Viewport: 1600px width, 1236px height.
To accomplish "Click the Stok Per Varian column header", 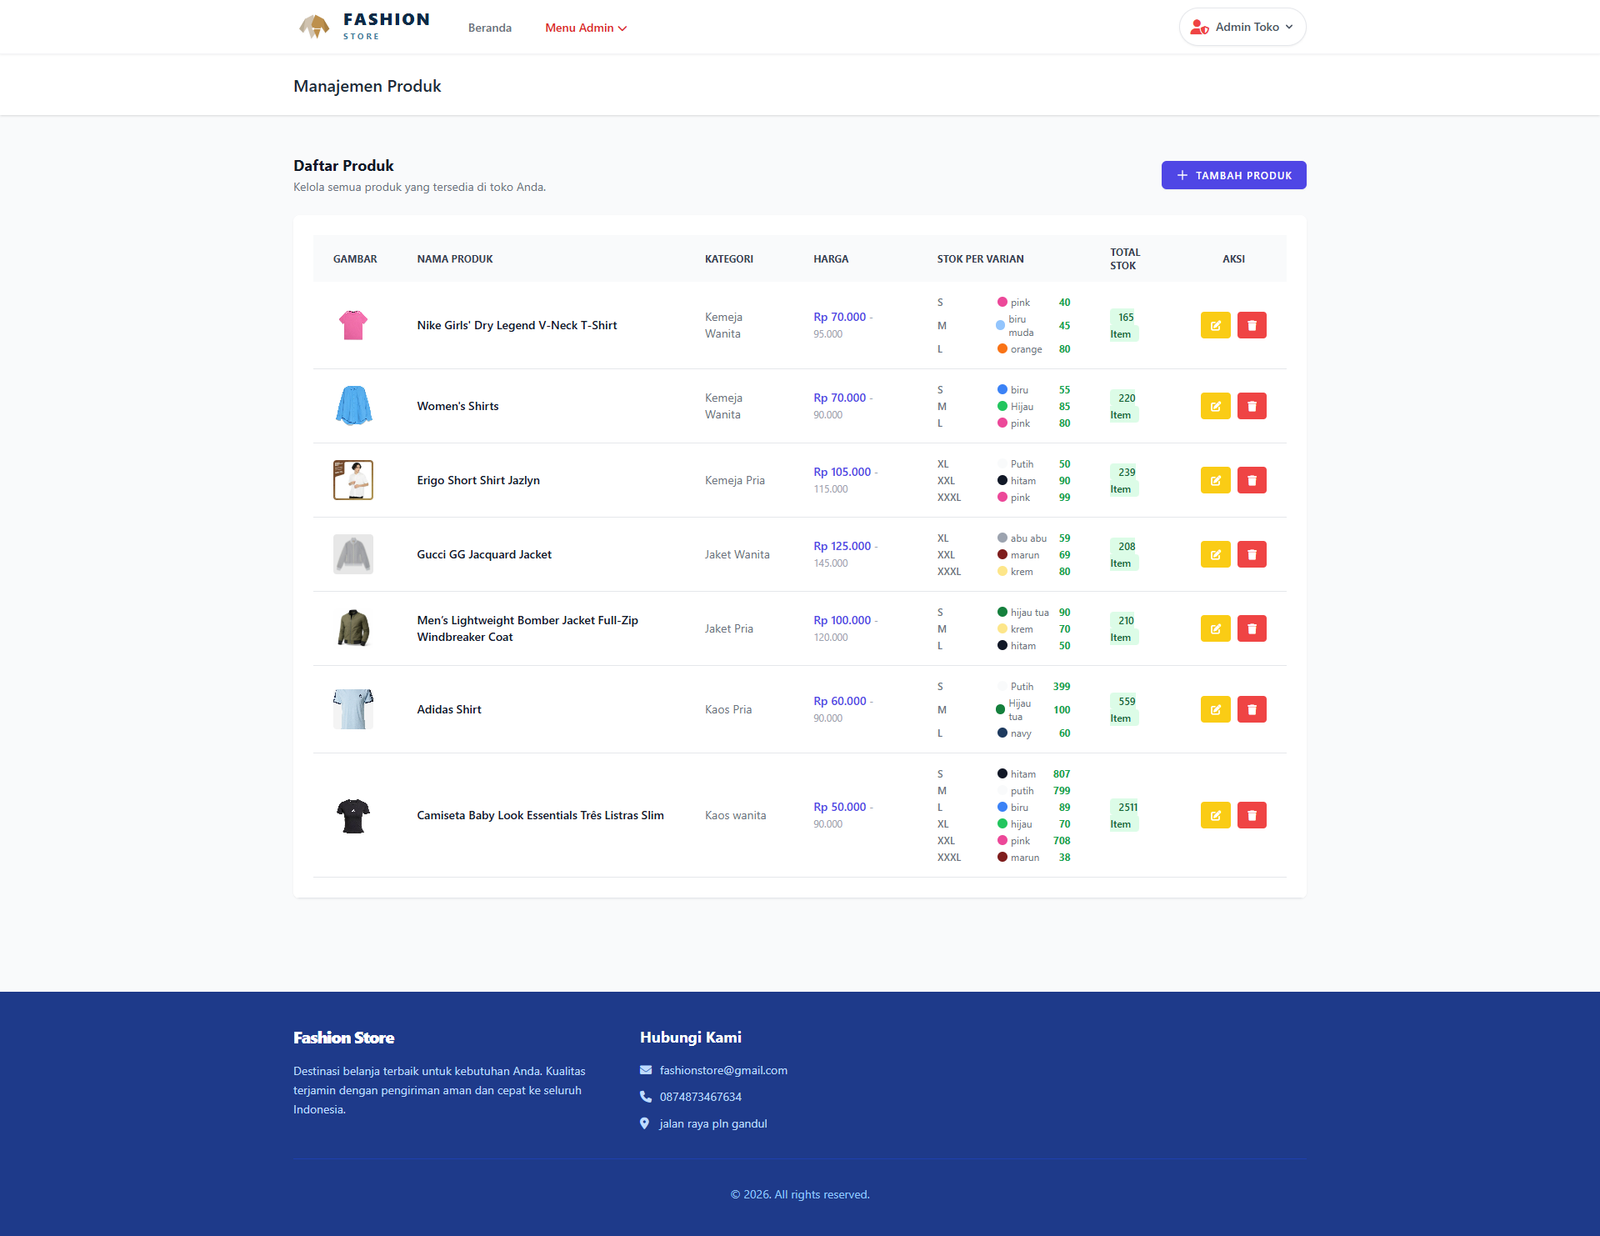I will click(x=981, y=259).
